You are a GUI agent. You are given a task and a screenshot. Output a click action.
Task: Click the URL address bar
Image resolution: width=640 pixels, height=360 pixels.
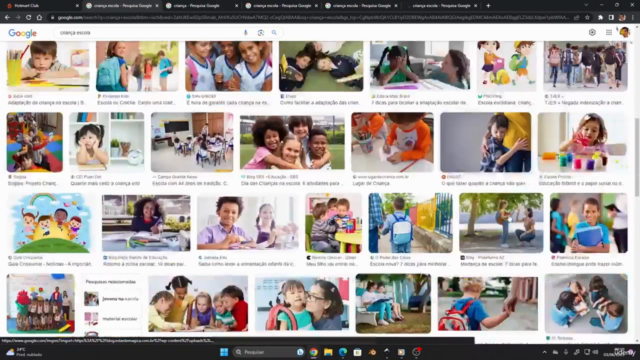(x=312, y=18)
